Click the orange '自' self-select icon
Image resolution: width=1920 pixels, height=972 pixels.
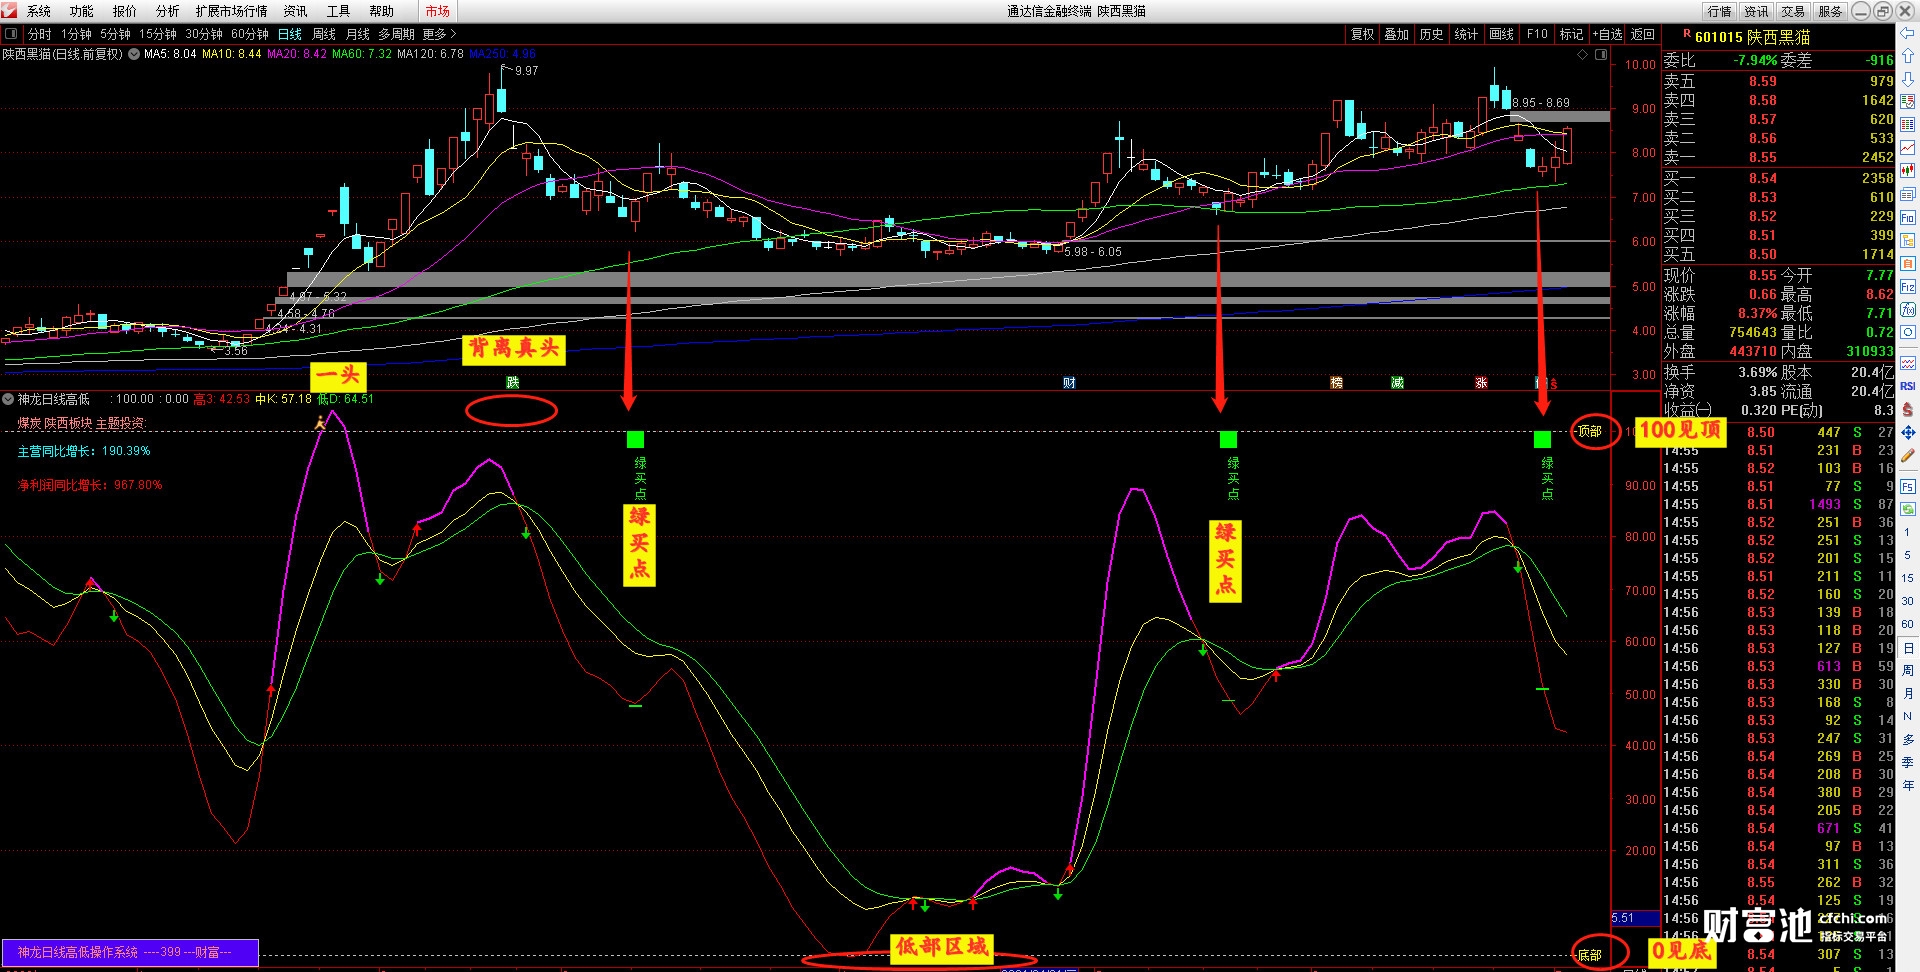(x=1908, y=263)
